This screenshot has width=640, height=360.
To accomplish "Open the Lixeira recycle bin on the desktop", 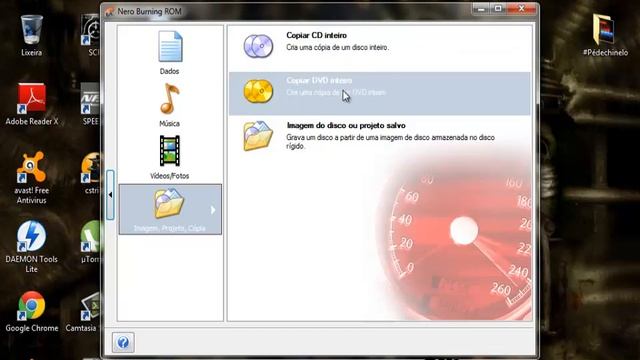I will (x=31, y=36).
